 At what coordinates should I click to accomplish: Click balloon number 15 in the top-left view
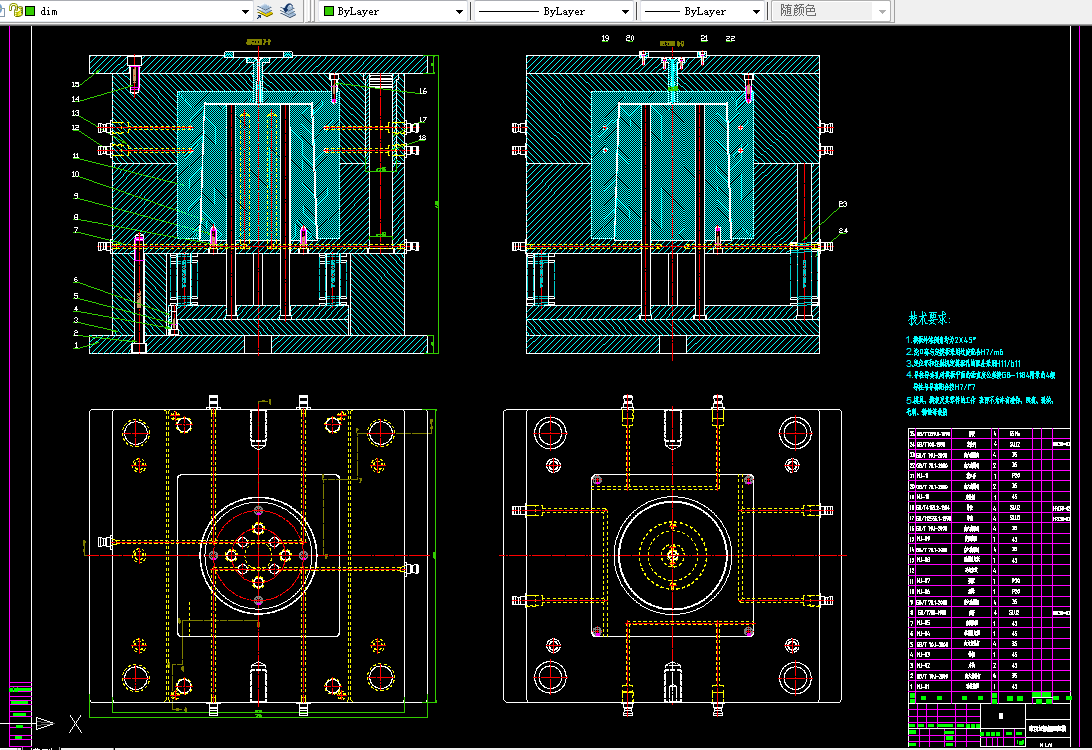(x=76, y=84)
